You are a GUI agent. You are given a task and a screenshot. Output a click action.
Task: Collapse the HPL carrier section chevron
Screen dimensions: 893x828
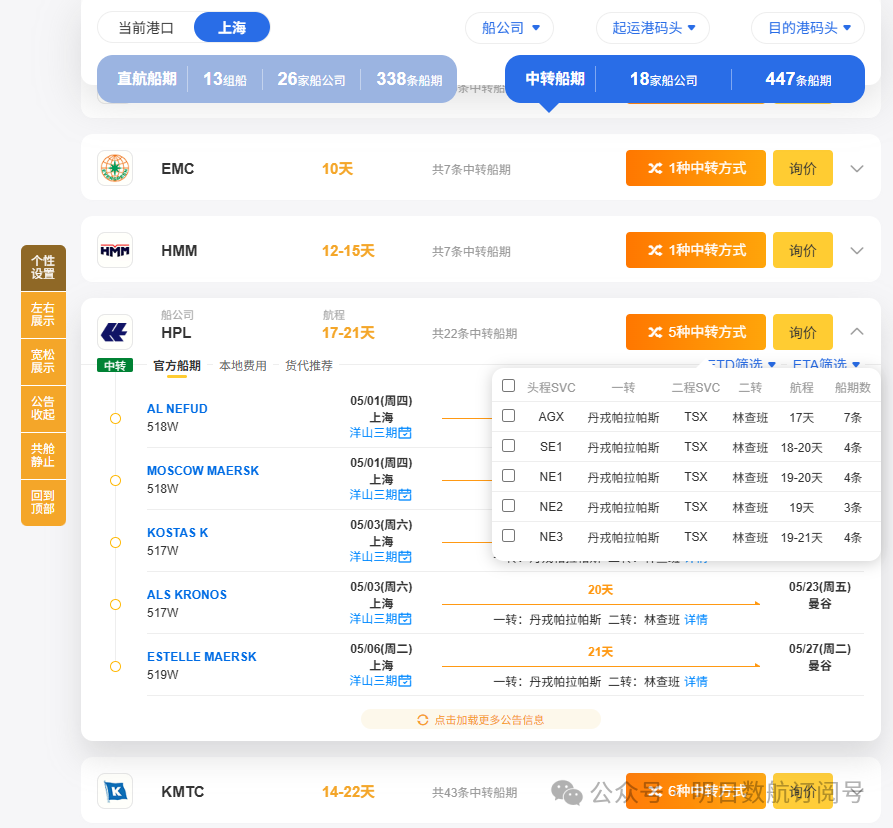coord(857,331)
